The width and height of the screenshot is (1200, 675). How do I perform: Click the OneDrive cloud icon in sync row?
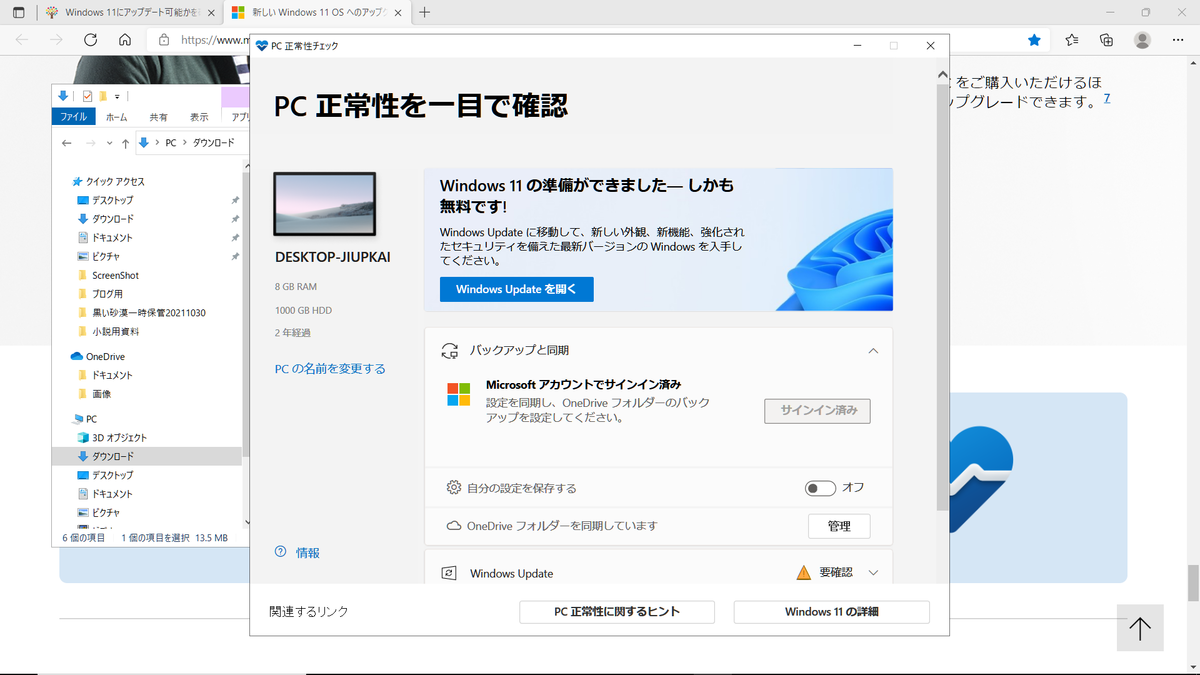tap(454, 525)
